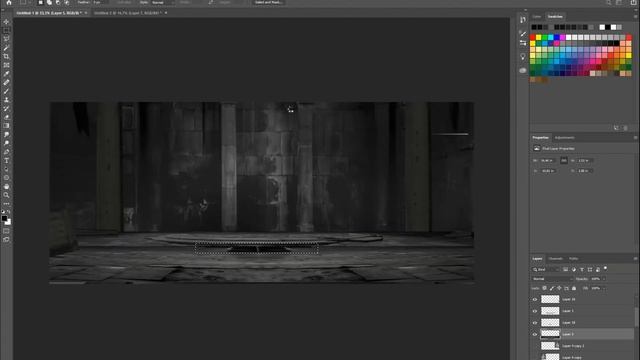Open the layer blend mode Normal dropdown
This screenshot has height=360, width=640.
click(552, 279)
